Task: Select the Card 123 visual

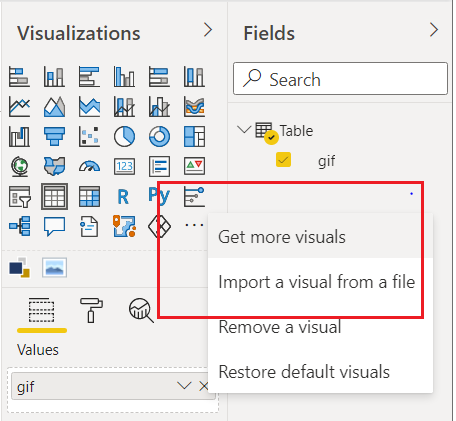Action: coord(124,166)
